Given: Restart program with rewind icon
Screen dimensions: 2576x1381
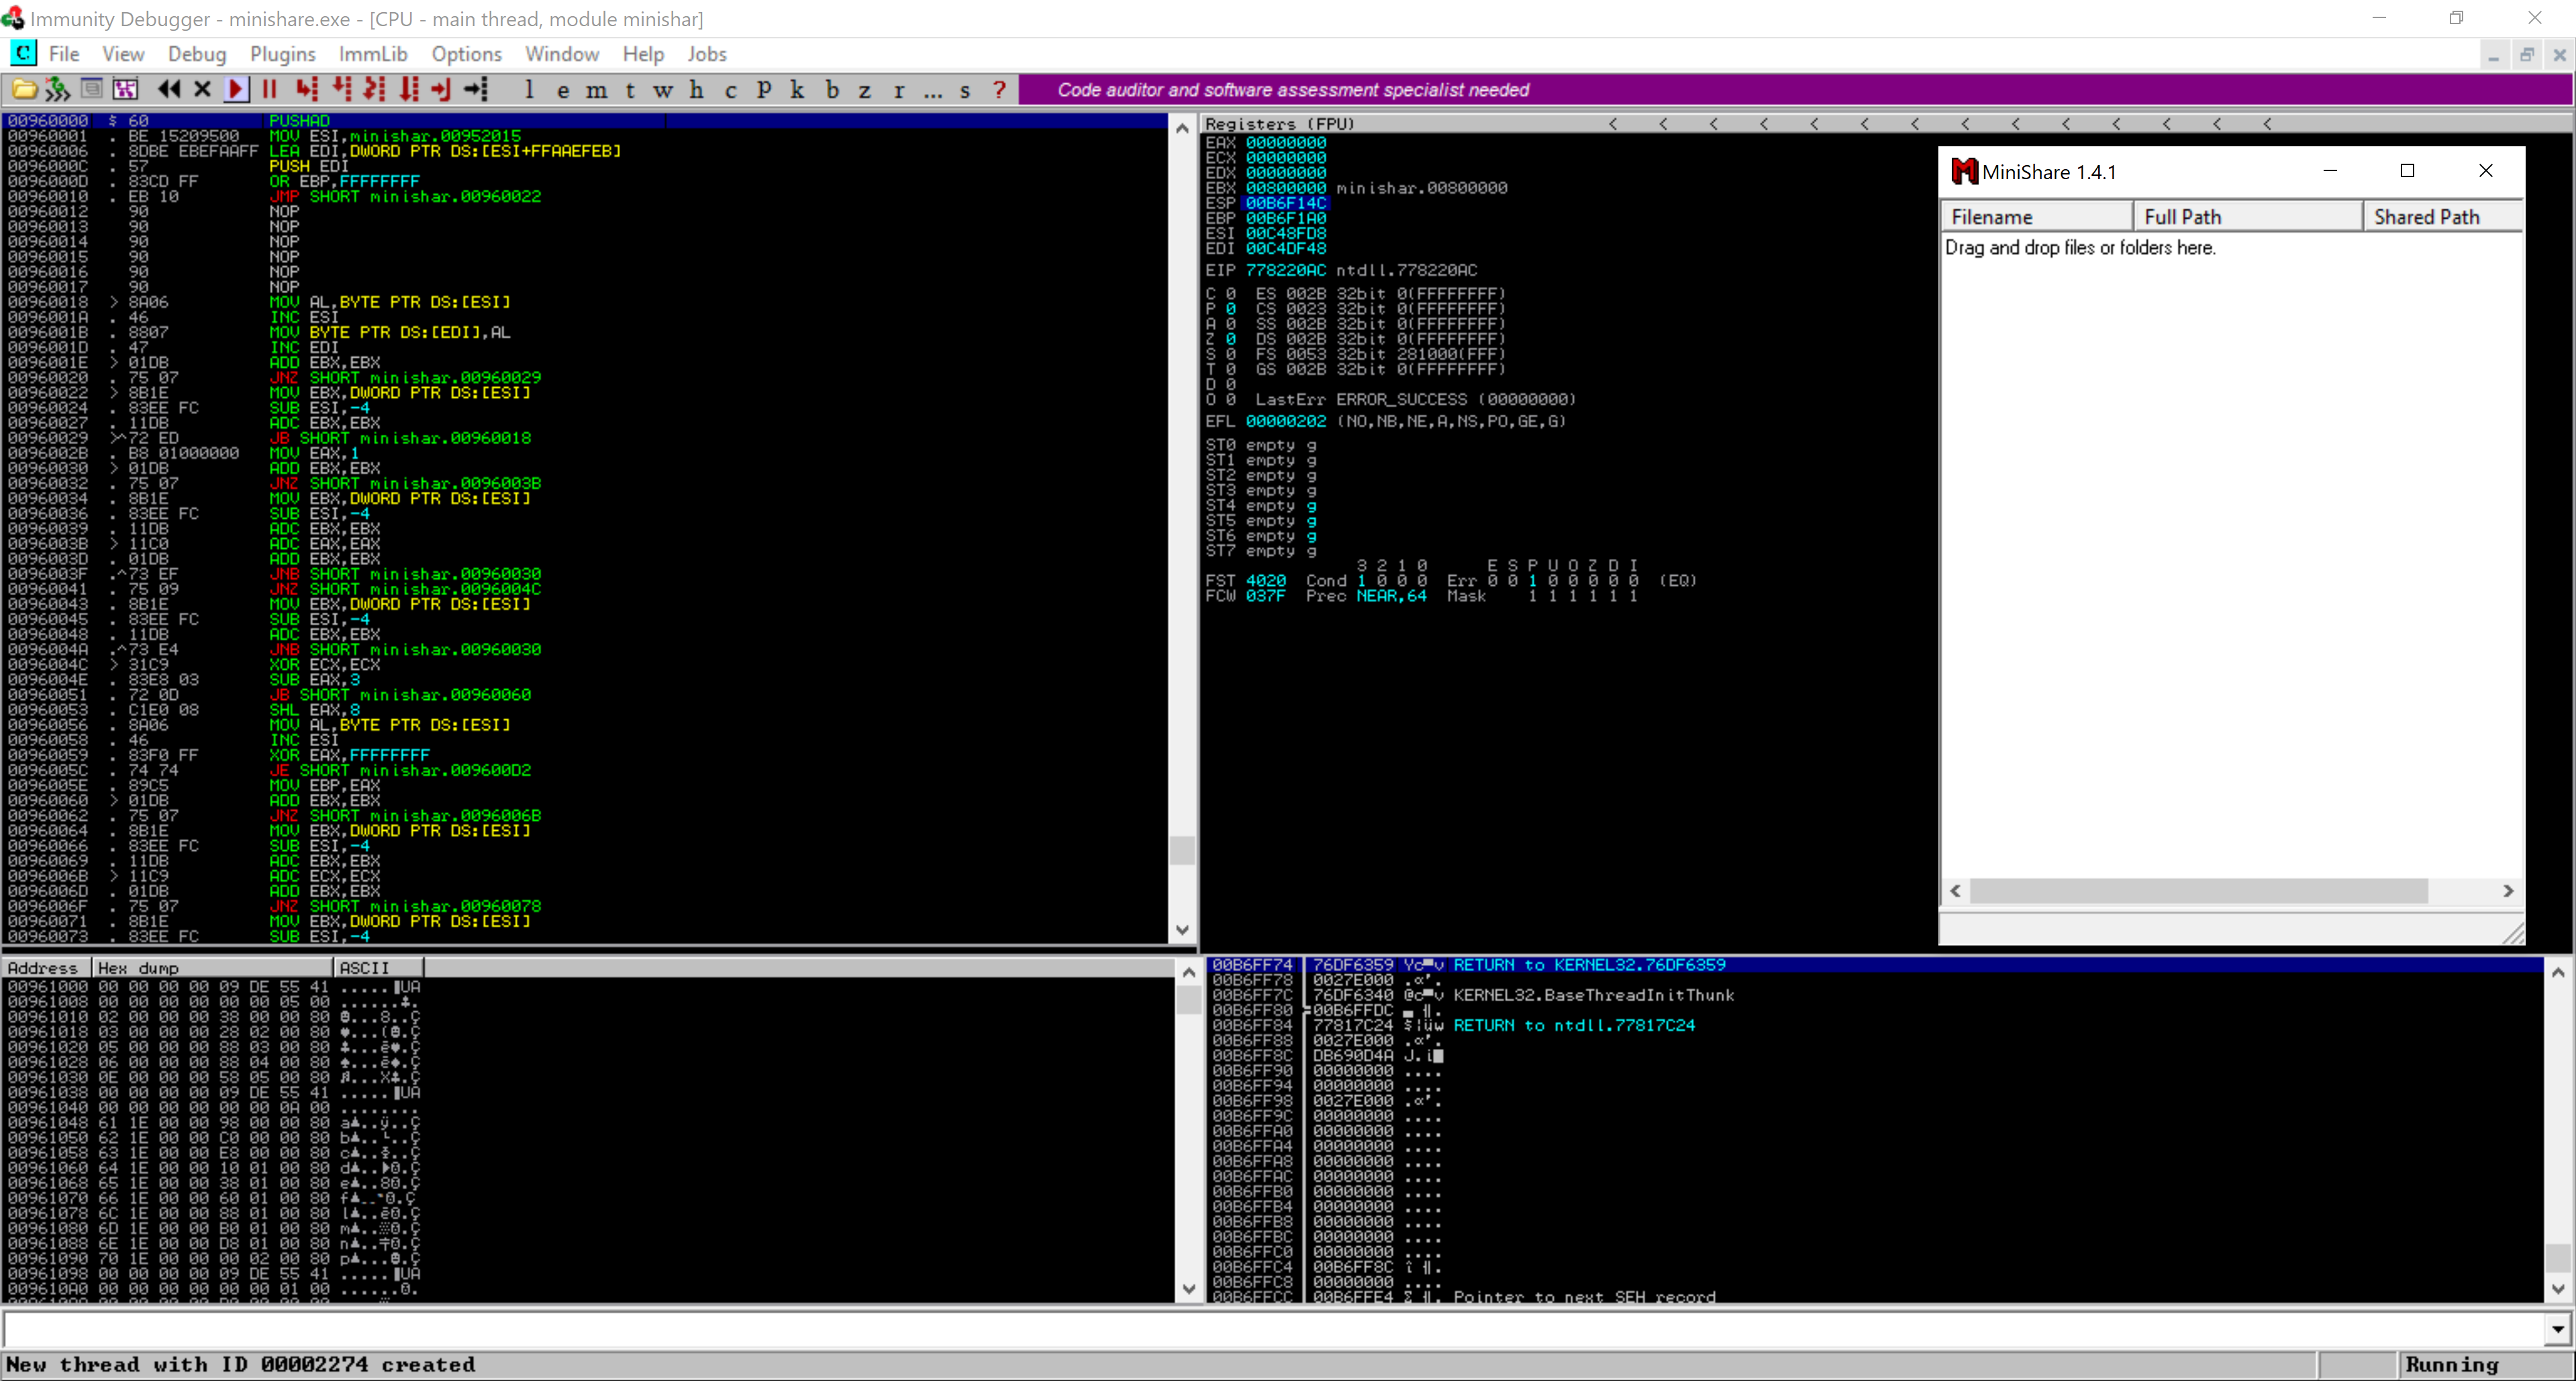Looking at the screenshot, I should (x=169, y=90).
